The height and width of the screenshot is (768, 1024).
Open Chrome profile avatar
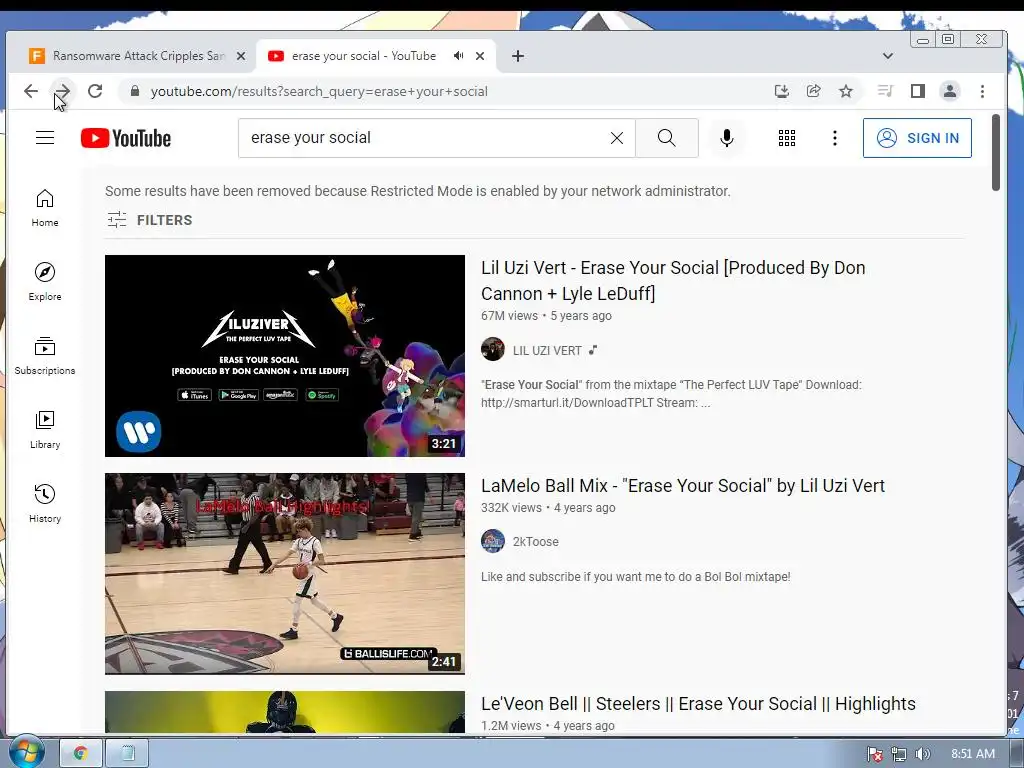(950, 91)
